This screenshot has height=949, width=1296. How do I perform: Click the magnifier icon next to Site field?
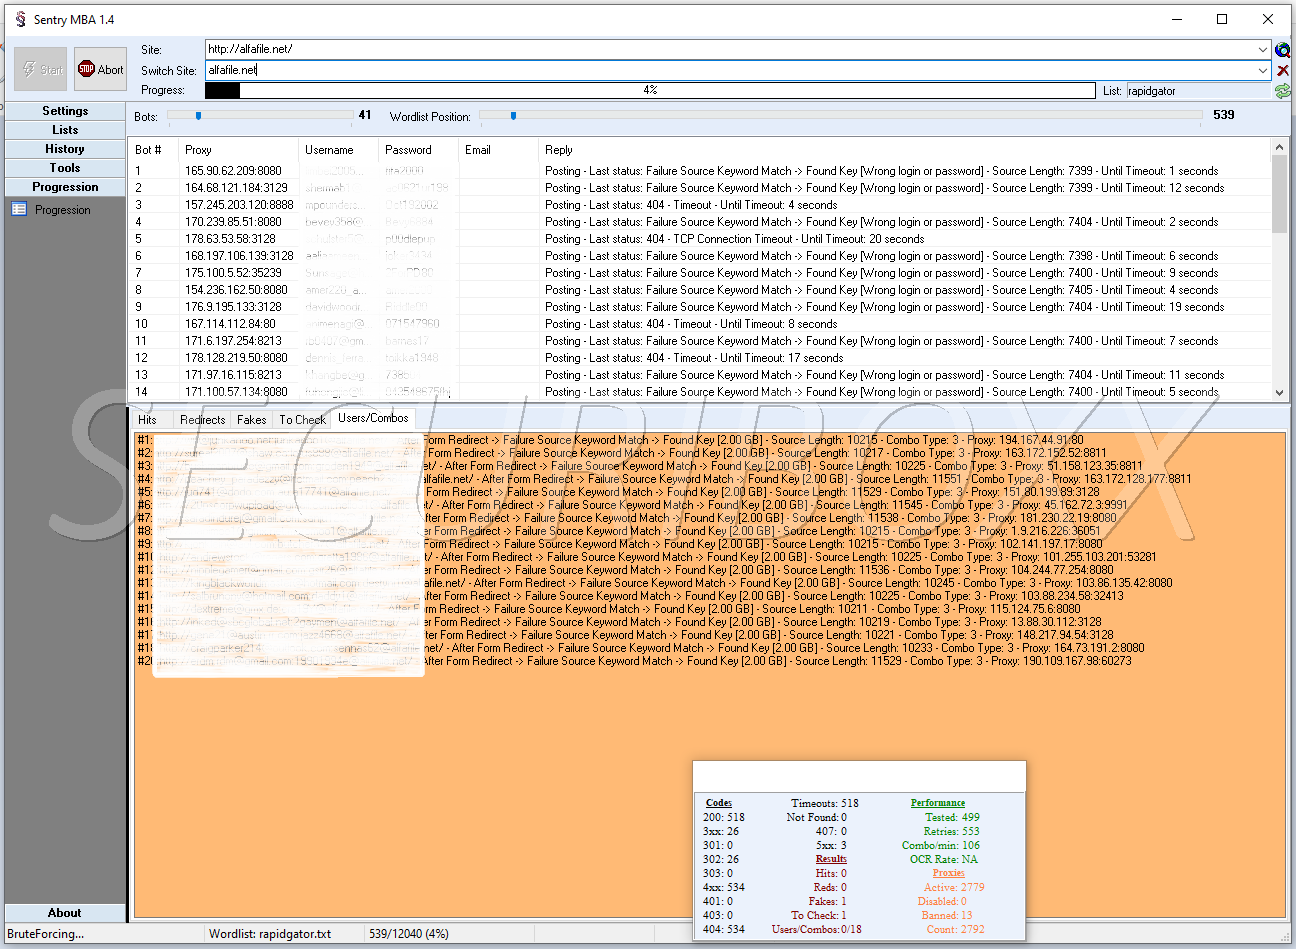coord(1282,50)
